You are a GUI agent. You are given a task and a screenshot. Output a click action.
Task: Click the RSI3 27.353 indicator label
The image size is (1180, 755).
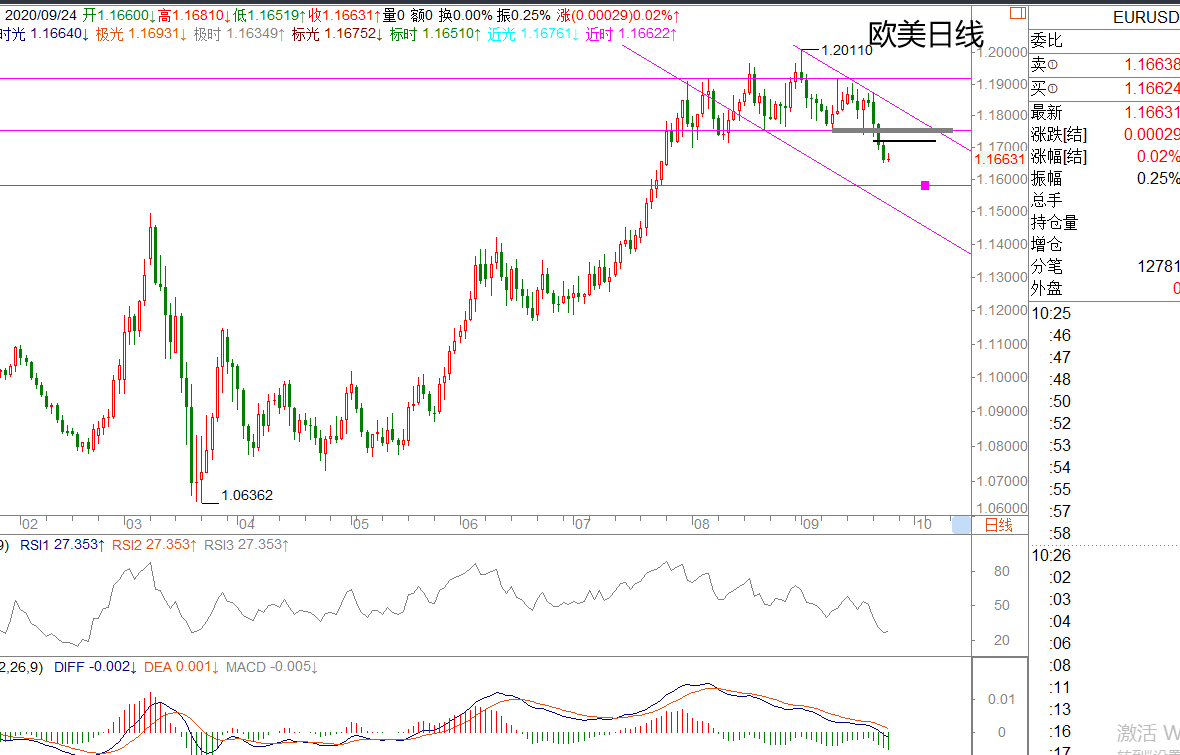click(247, 544)
